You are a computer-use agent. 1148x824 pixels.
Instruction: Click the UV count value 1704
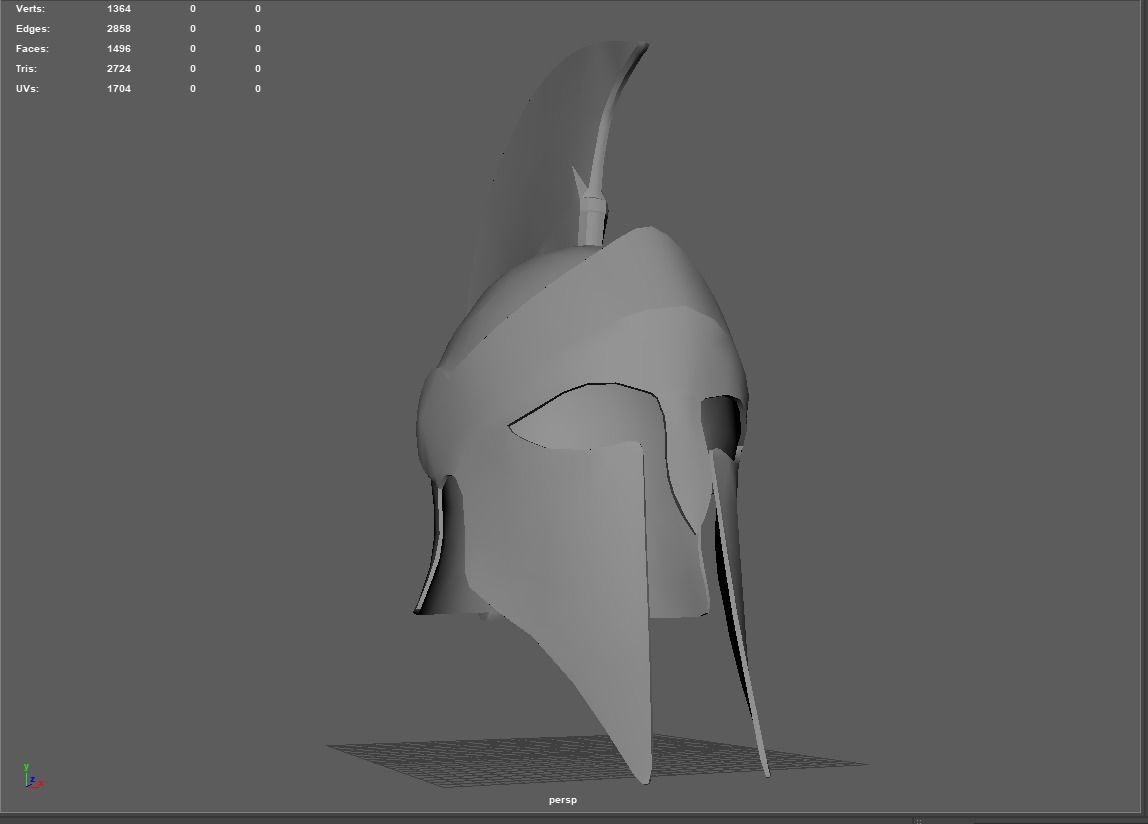click(119, 89)
